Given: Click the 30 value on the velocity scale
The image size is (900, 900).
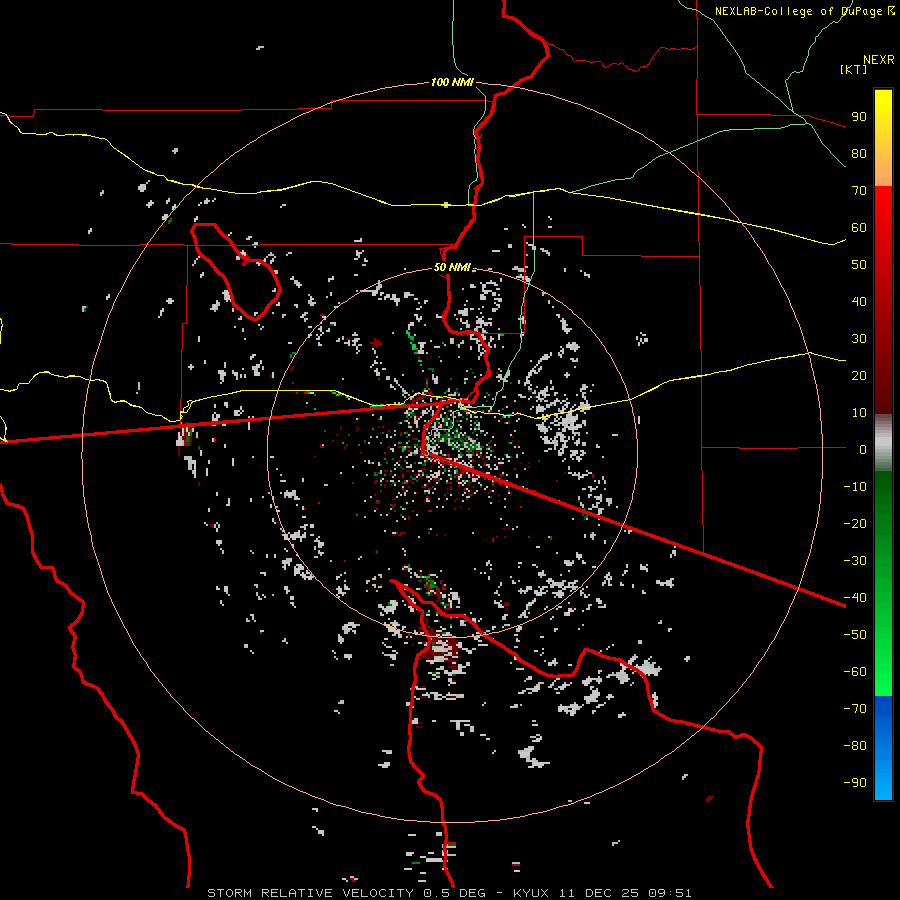Looking at the screenshot, I should click(x=859, y=339).
